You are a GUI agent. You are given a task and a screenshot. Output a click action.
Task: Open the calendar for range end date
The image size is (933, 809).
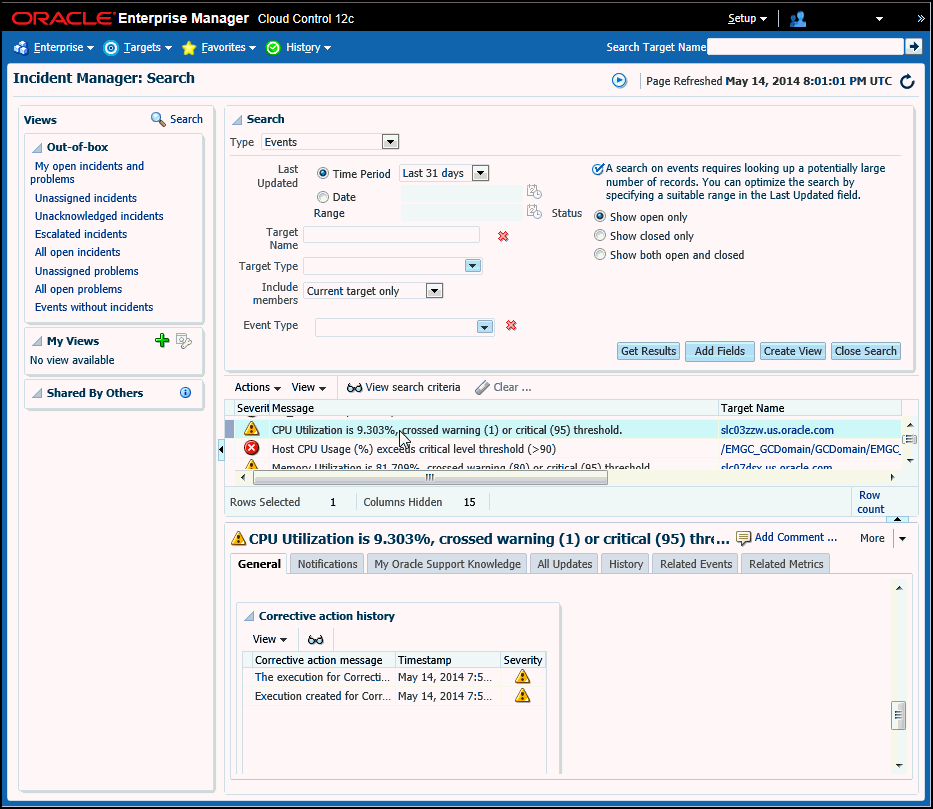[534, 211]
